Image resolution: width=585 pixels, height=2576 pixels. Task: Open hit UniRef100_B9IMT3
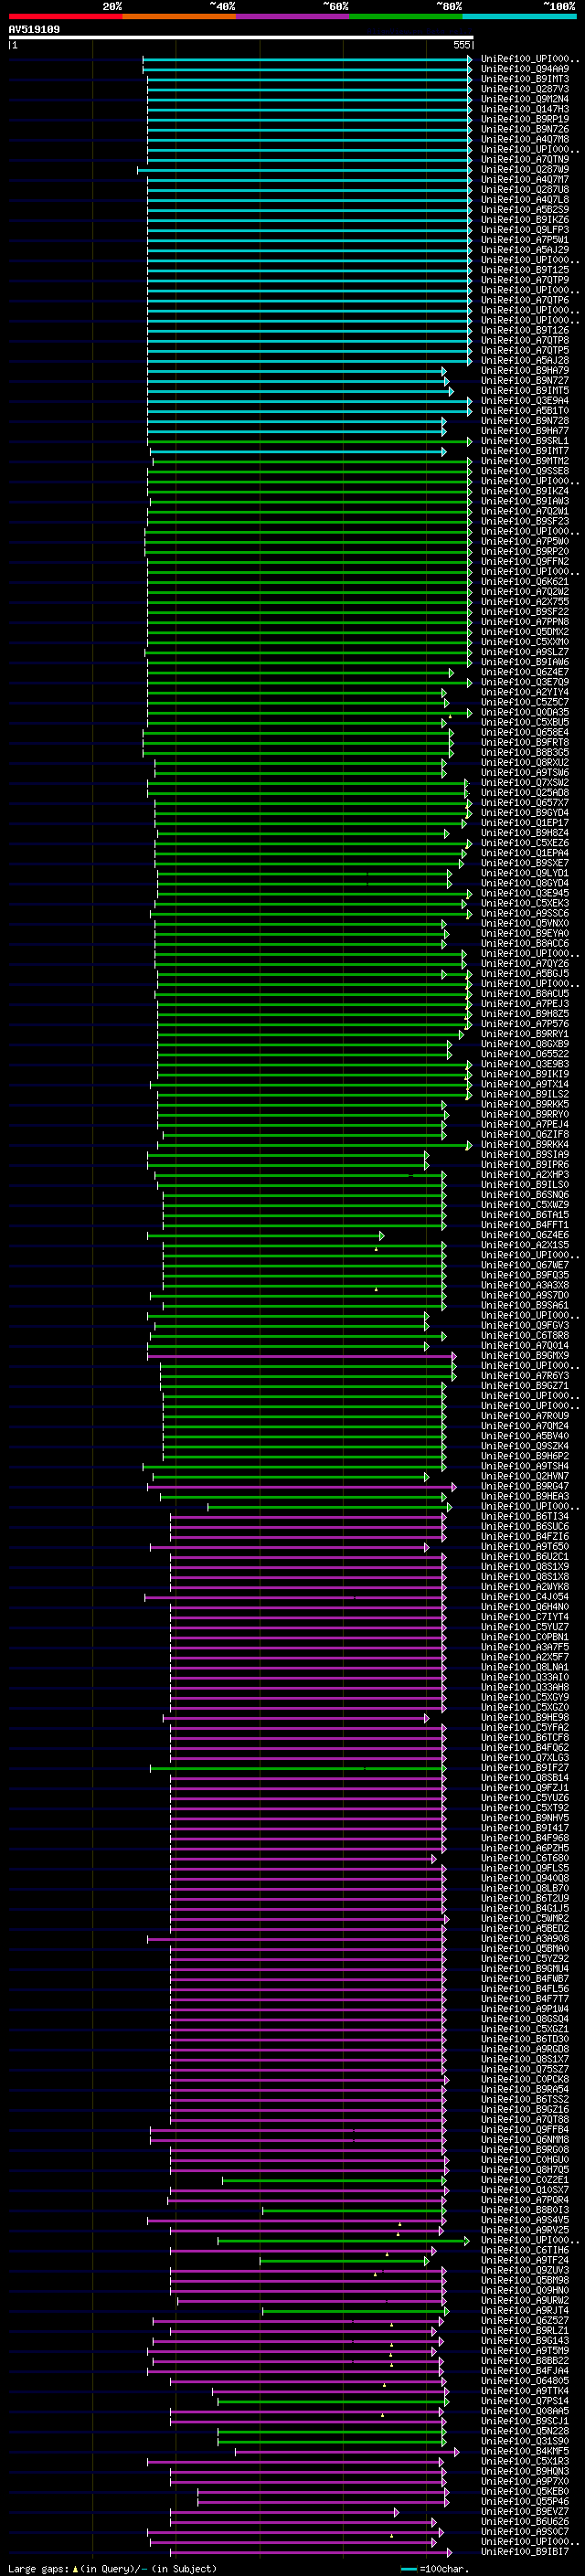click(525, 79)
